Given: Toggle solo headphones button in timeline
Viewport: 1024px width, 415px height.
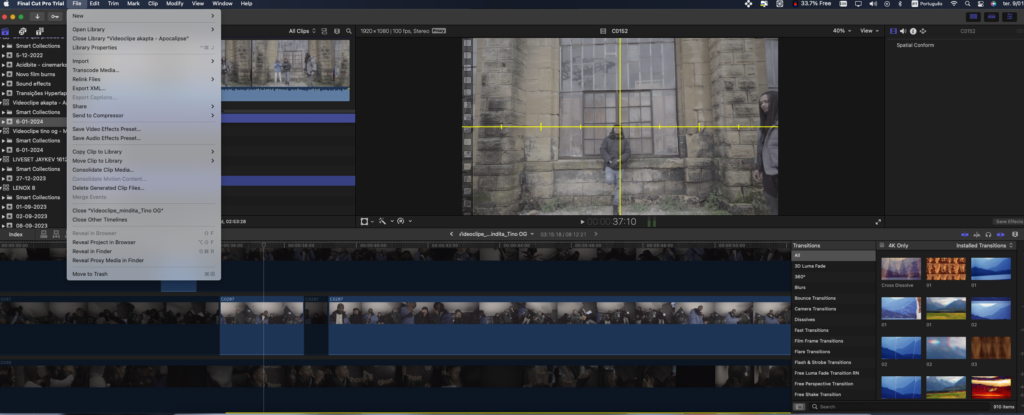Looking at the screenshot, I should tap(988, 234).
